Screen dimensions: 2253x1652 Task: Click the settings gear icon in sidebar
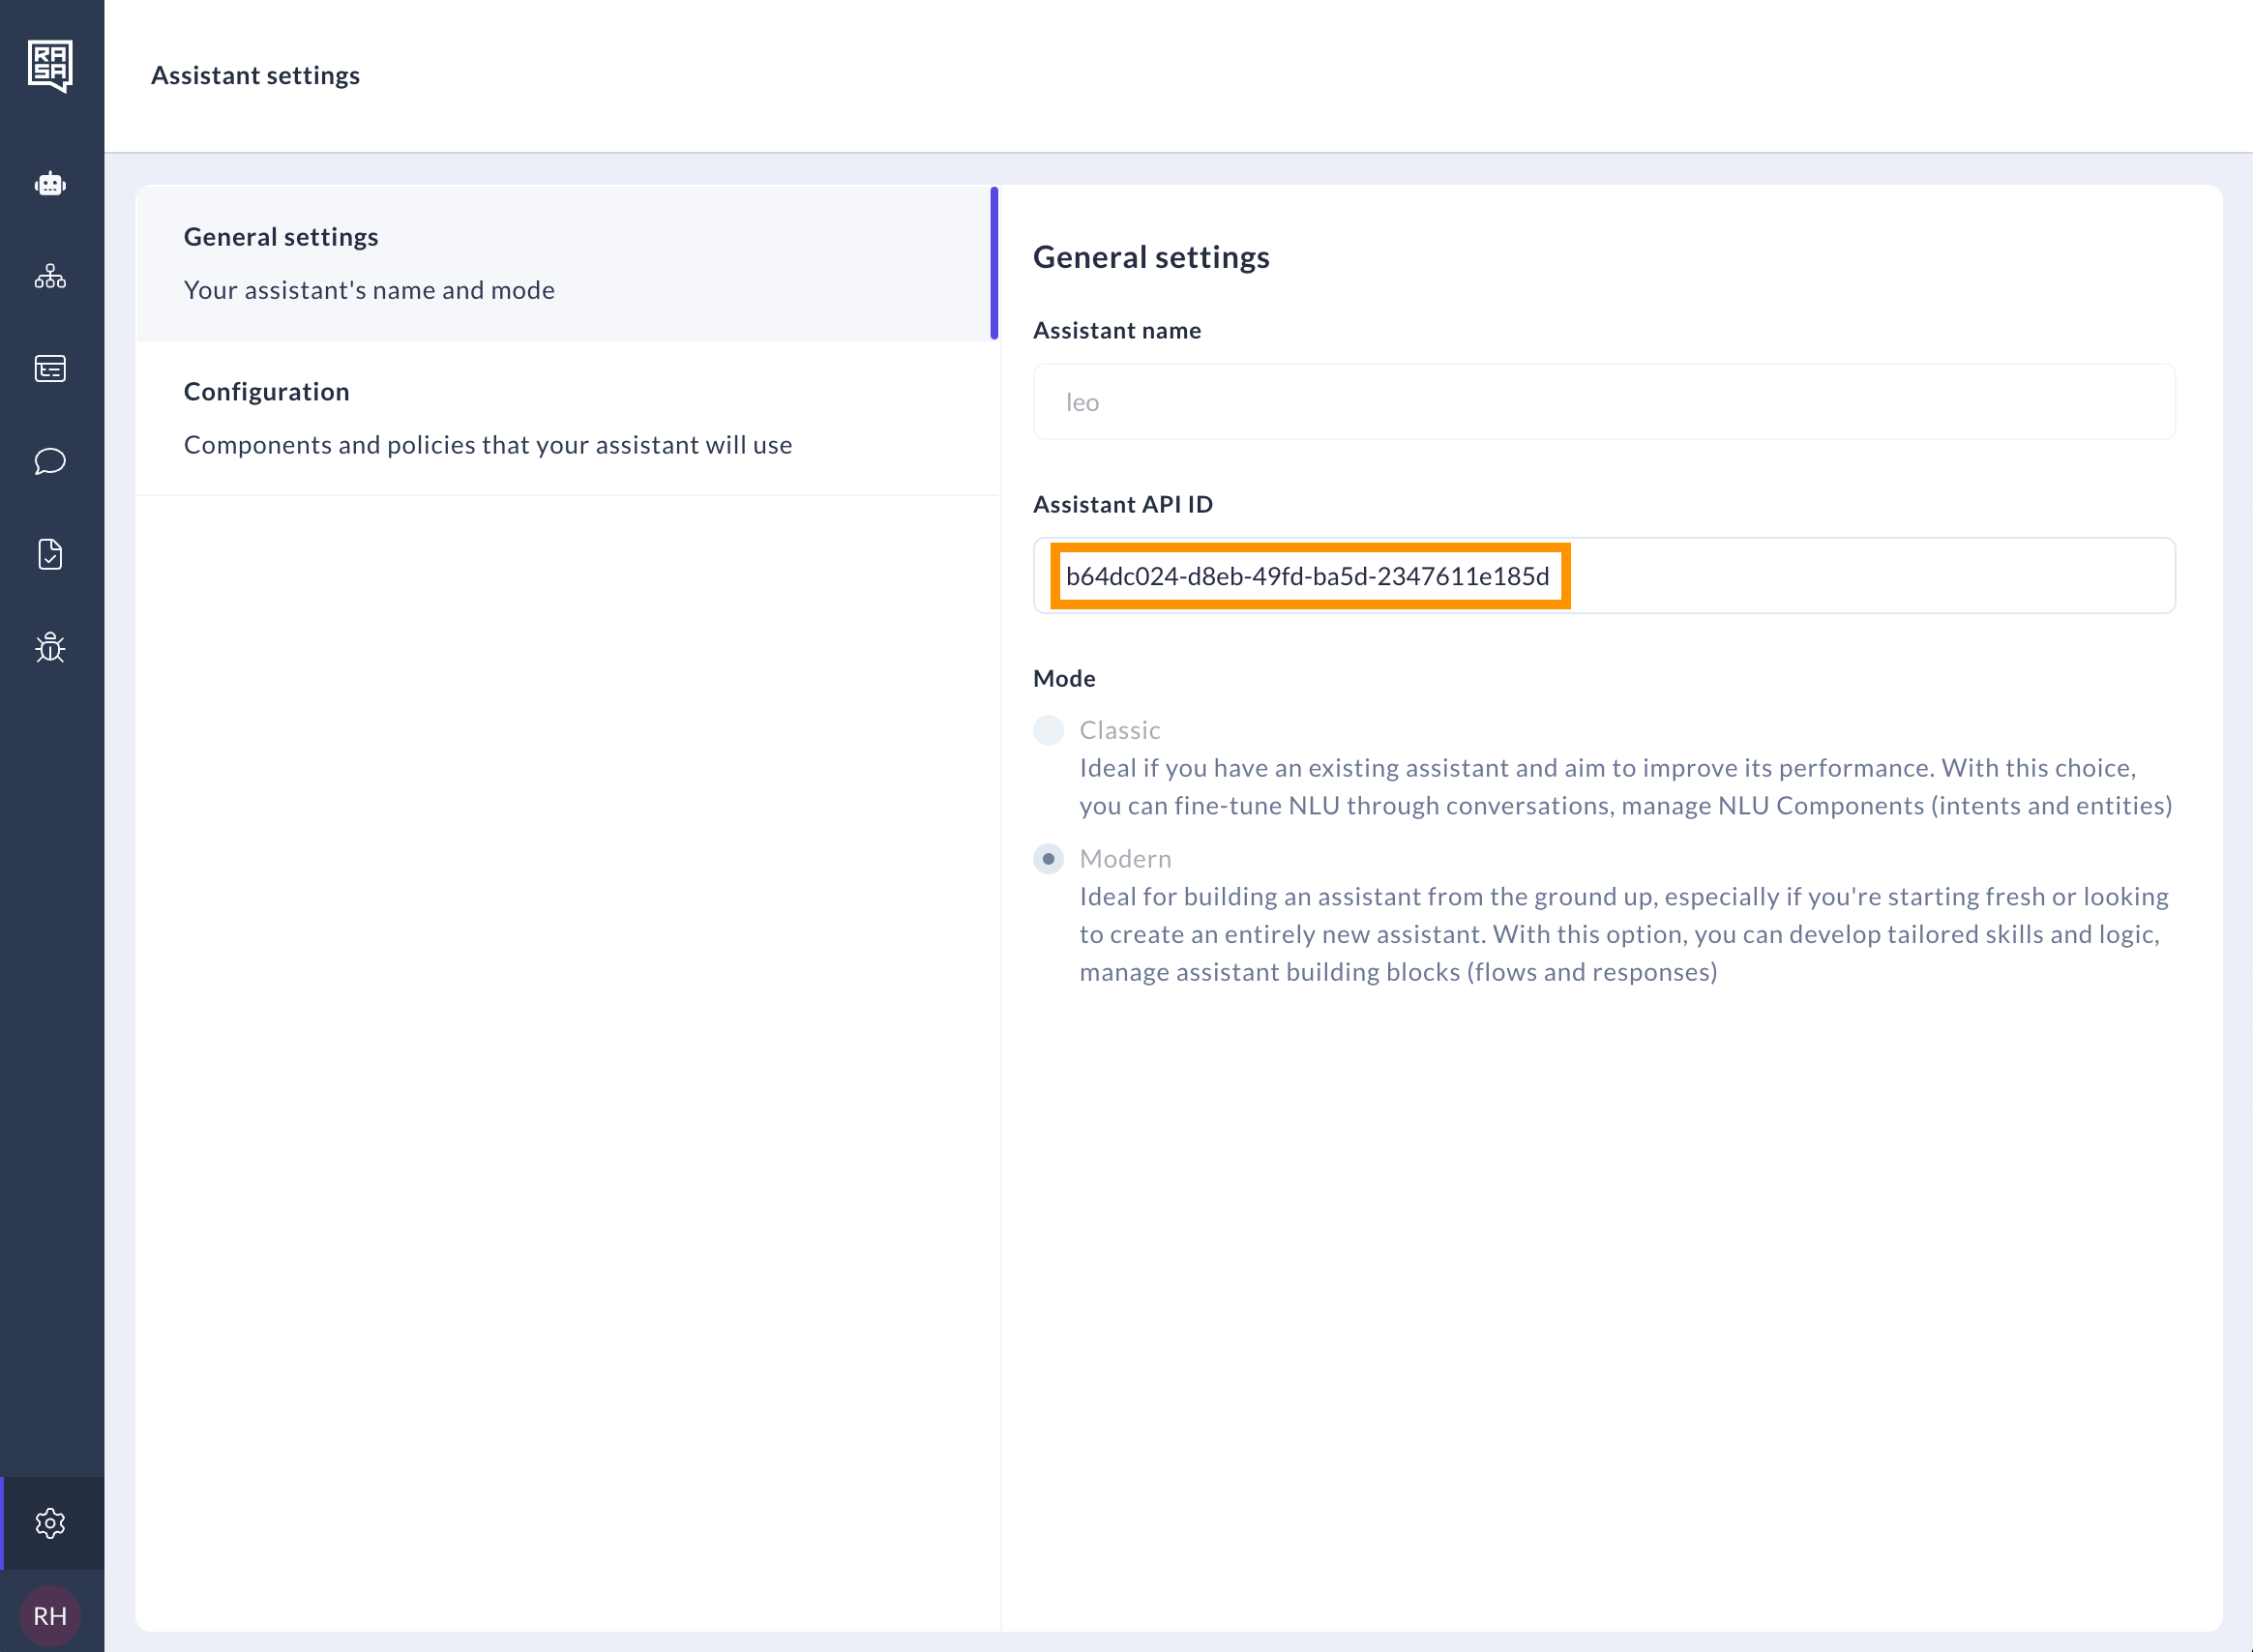point(50,1523)
